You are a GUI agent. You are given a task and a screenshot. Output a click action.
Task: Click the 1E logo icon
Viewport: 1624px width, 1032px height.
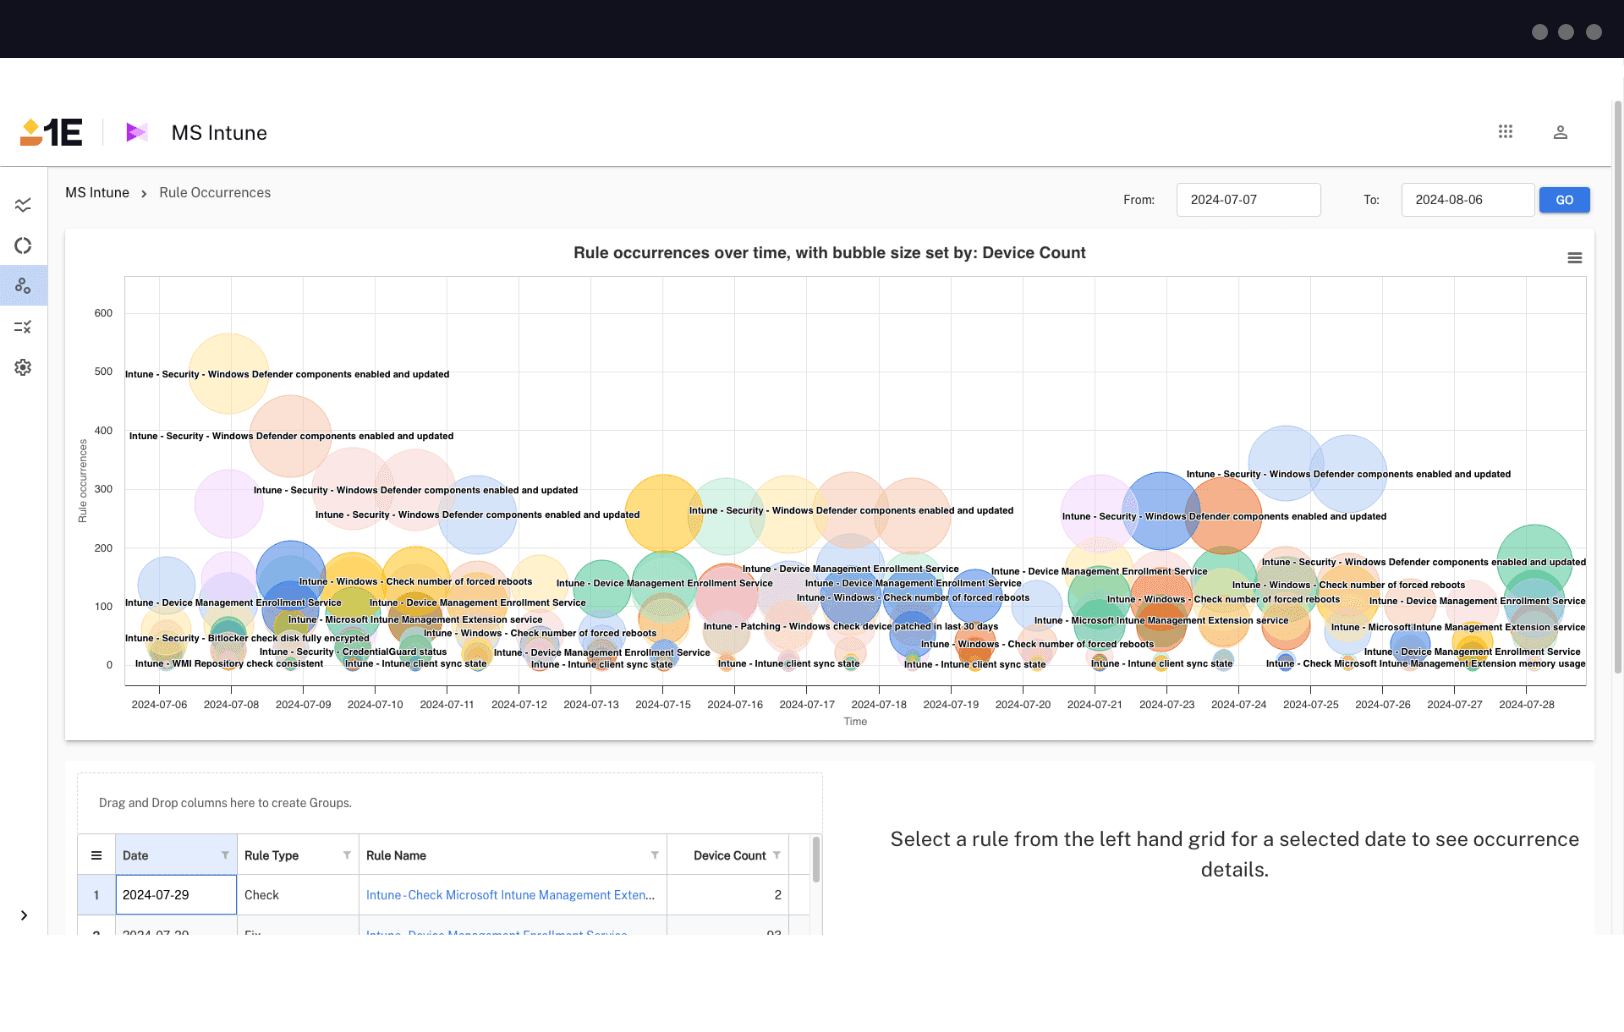(51, 132)
